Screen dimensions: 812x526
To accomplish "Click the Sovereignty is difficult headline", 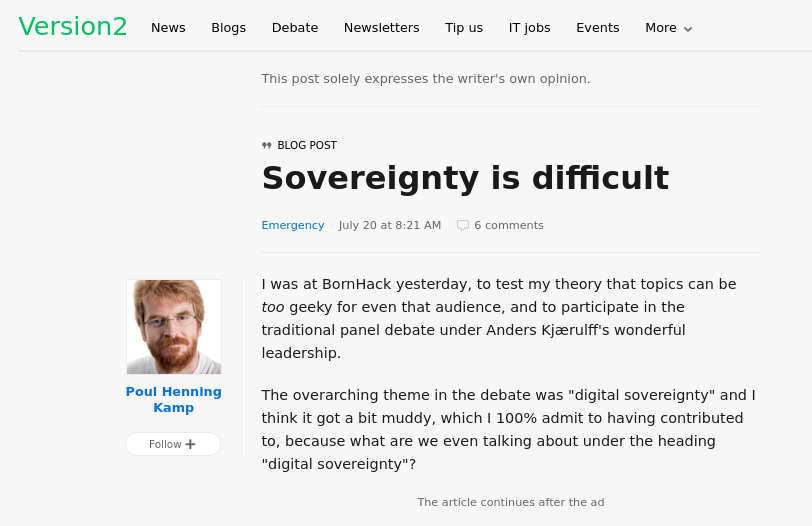I will [x=465, y=178].
